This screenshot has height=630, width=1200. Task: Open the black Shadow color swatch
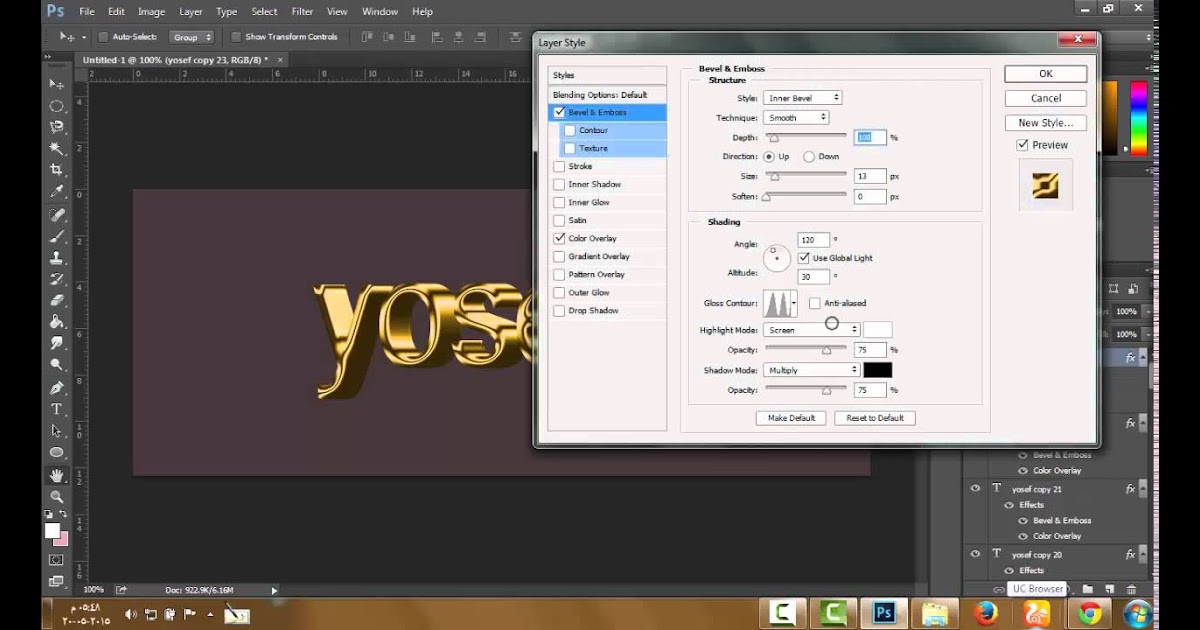point(877,370)
